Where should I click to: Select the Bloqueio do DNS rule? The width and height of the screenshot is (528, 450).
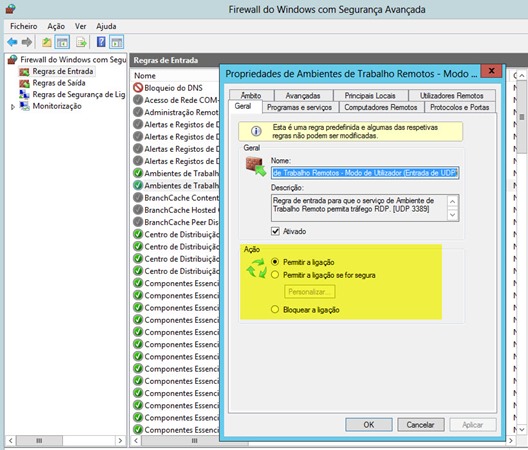click(173, 88)
